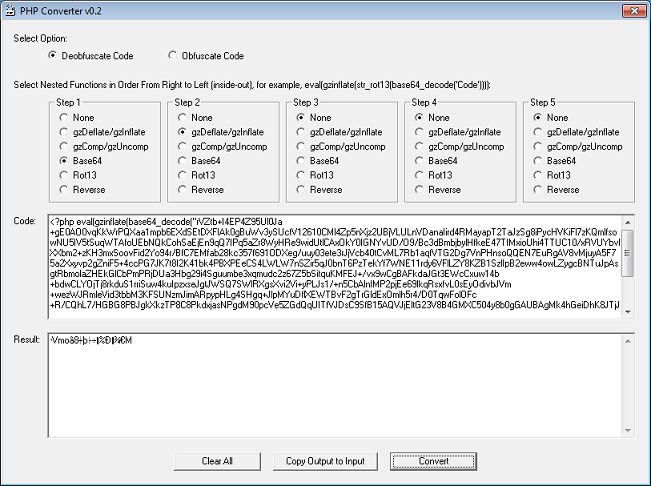Select the Obfuscate Code option
Screen dimensions: 651x486
173,56
